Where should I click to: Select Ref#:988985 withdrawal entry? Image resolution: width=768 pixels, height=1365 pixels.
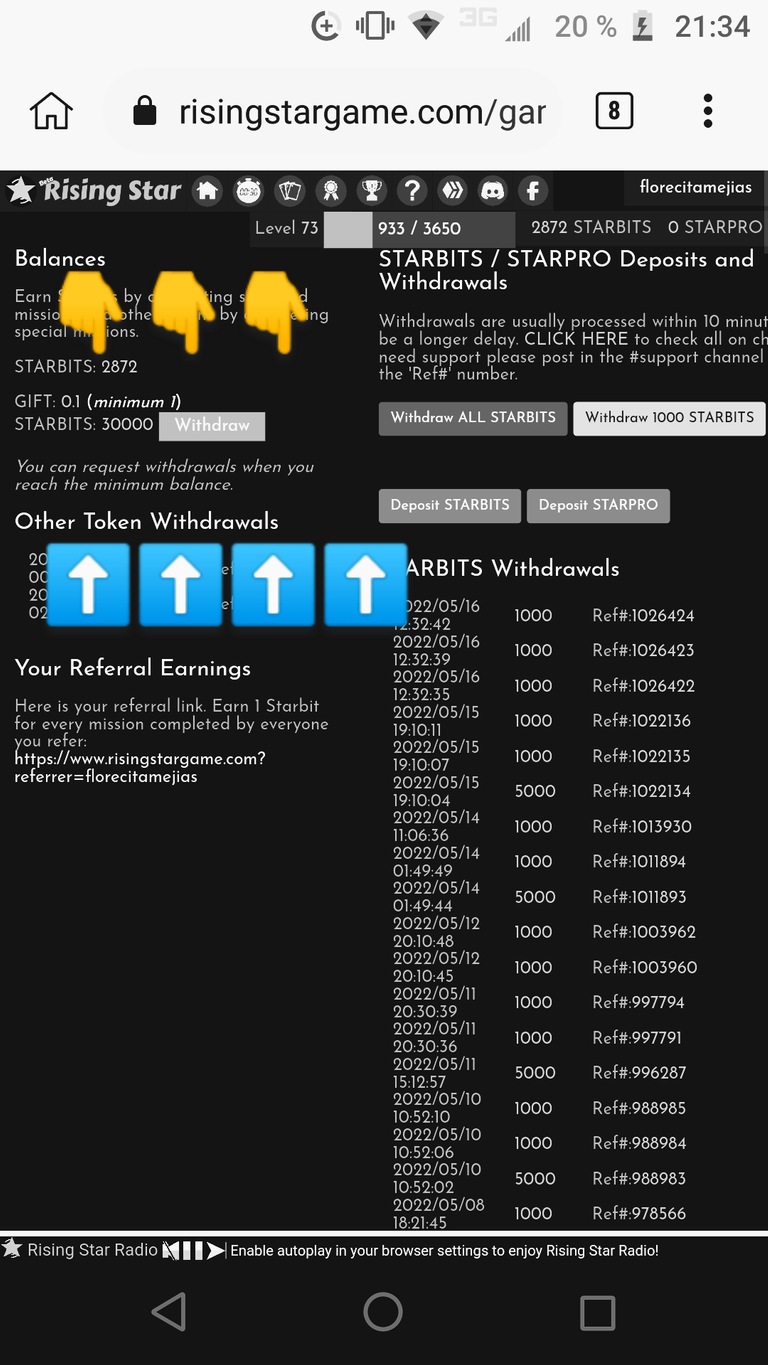click(x=639, y=1109)
